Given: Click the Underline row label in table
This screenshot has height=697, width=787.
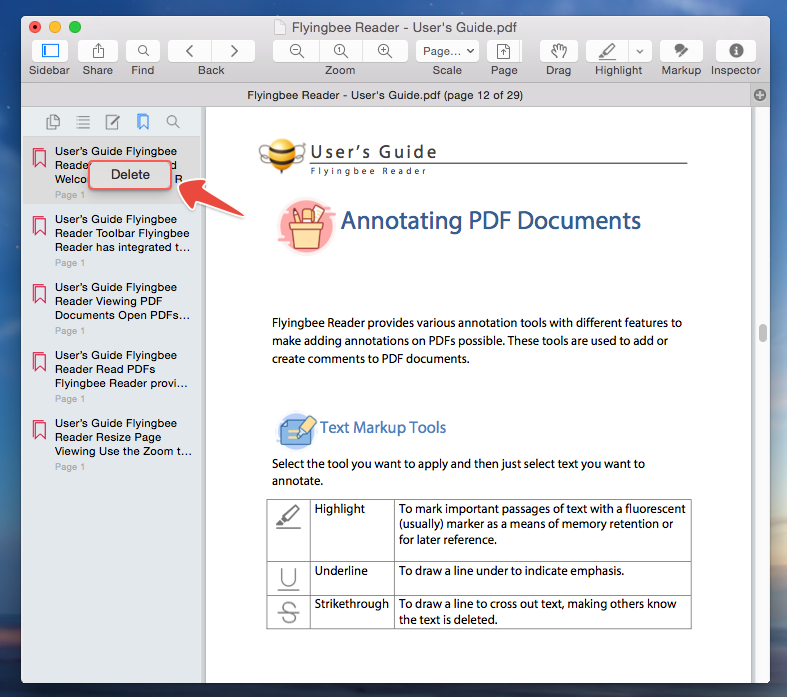Looking at the screenshot, I should click(x=341, y=571).
